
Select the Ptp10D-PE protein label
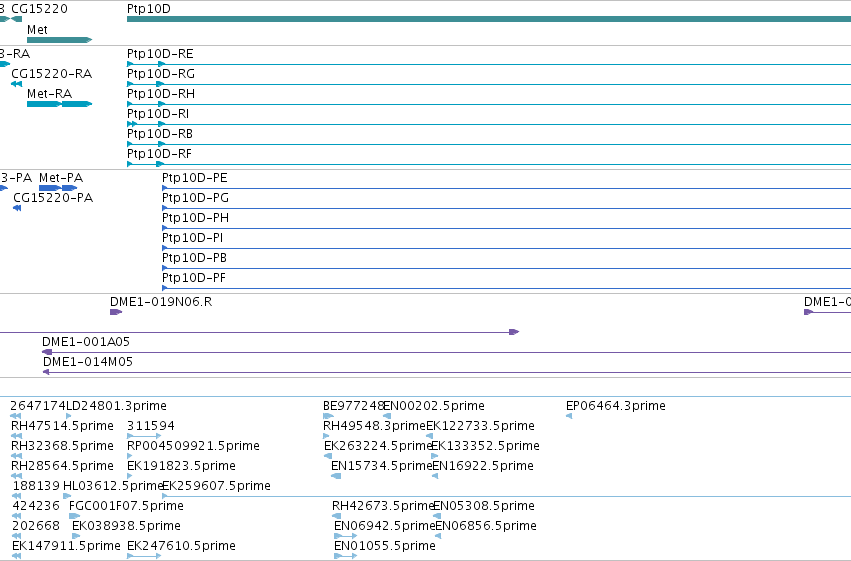(x=195, y=178)
